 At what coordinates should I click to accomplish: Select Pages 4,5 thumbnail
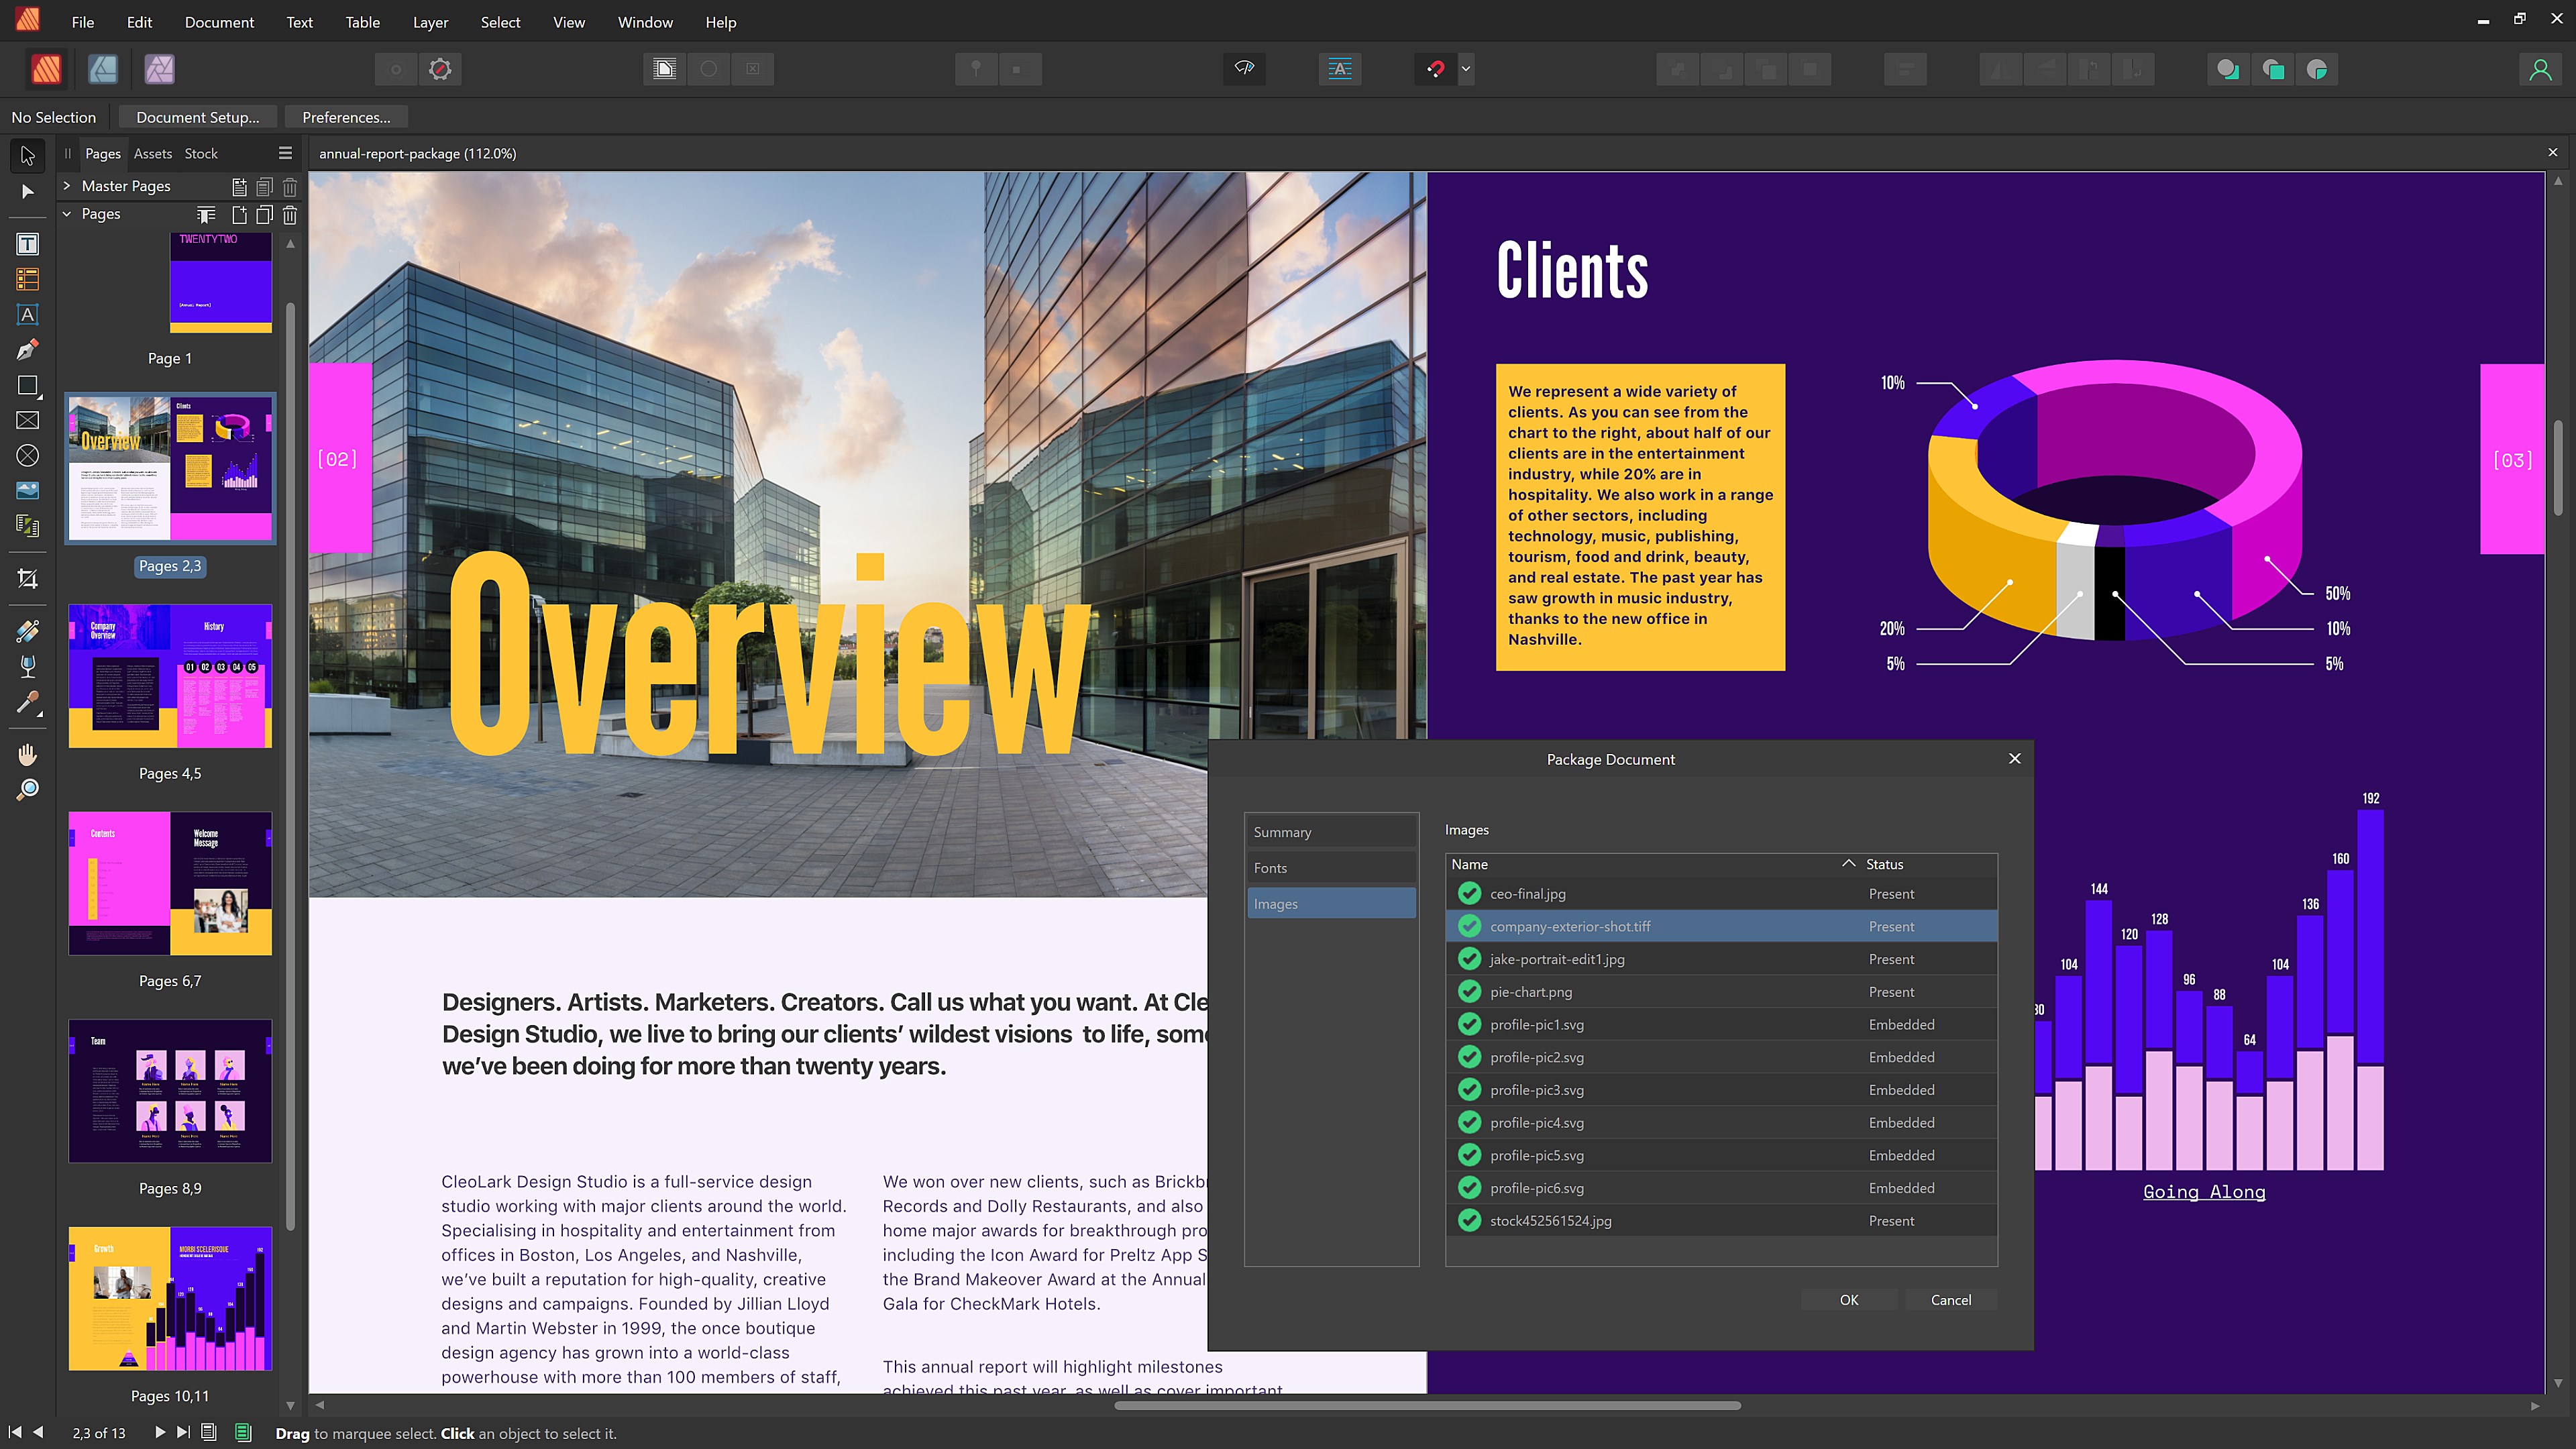pos(170,676)
